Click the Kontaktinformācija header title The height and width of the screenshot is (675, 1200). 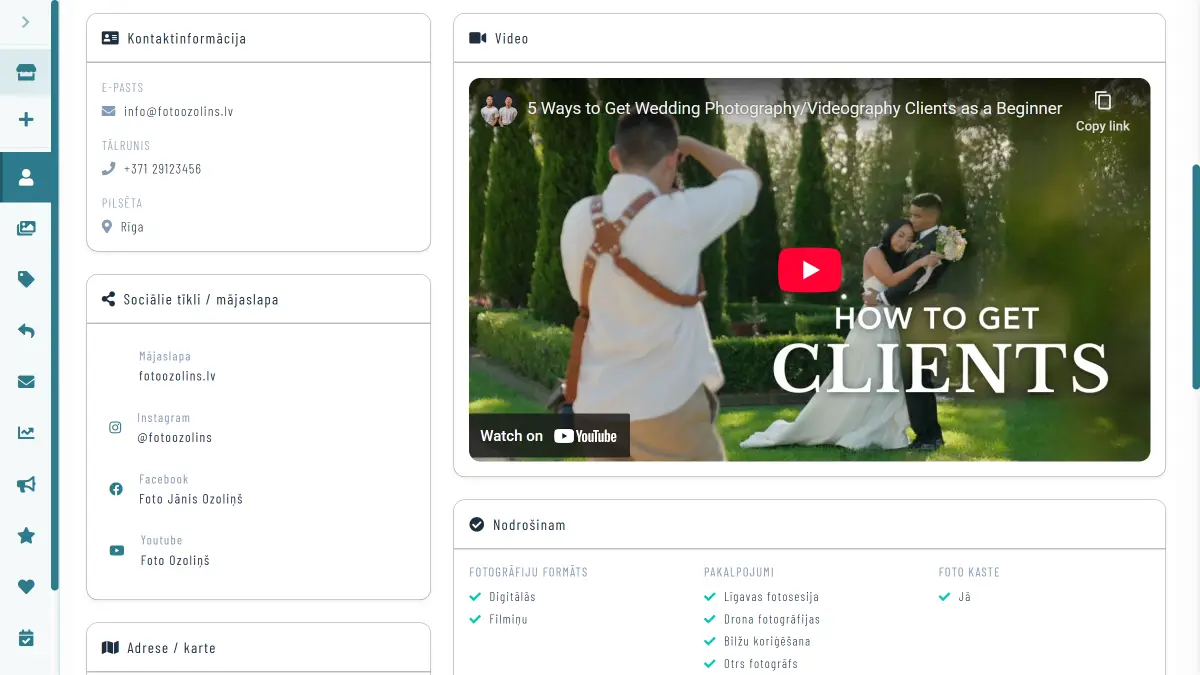tap(186, 39)
